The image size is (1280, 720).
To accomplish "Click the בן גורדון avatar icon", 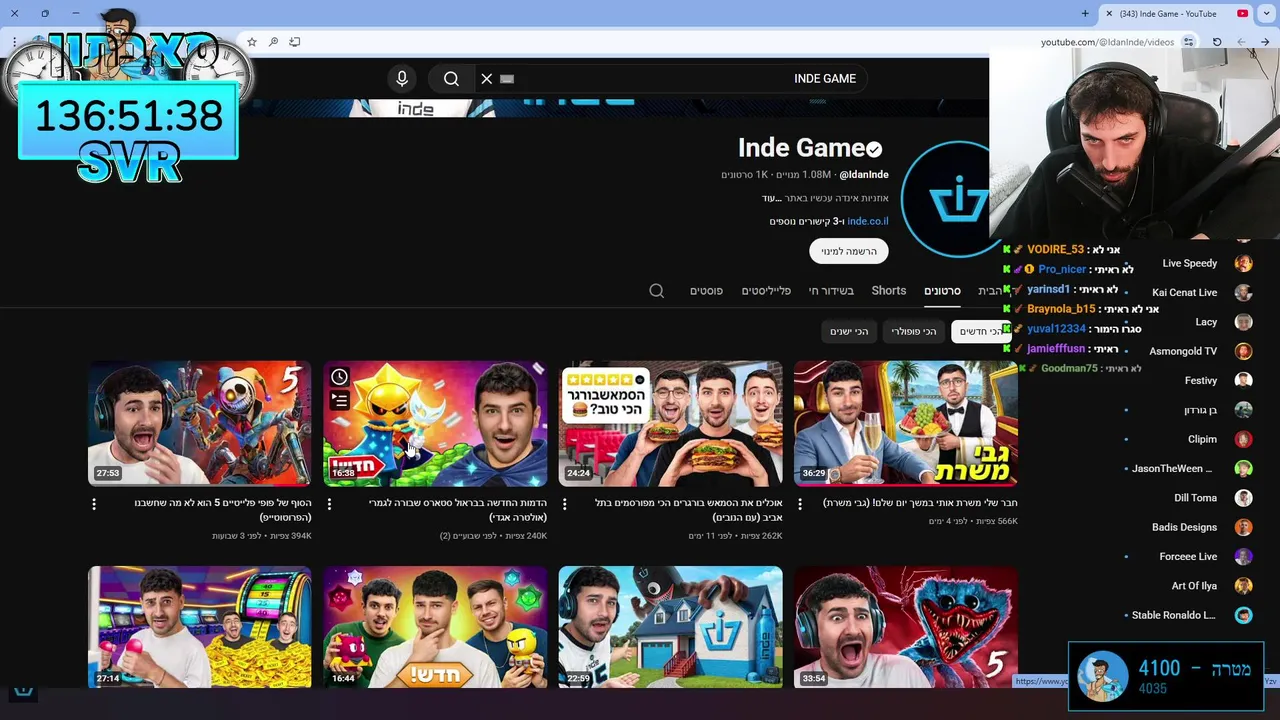I will point(1243,410).
